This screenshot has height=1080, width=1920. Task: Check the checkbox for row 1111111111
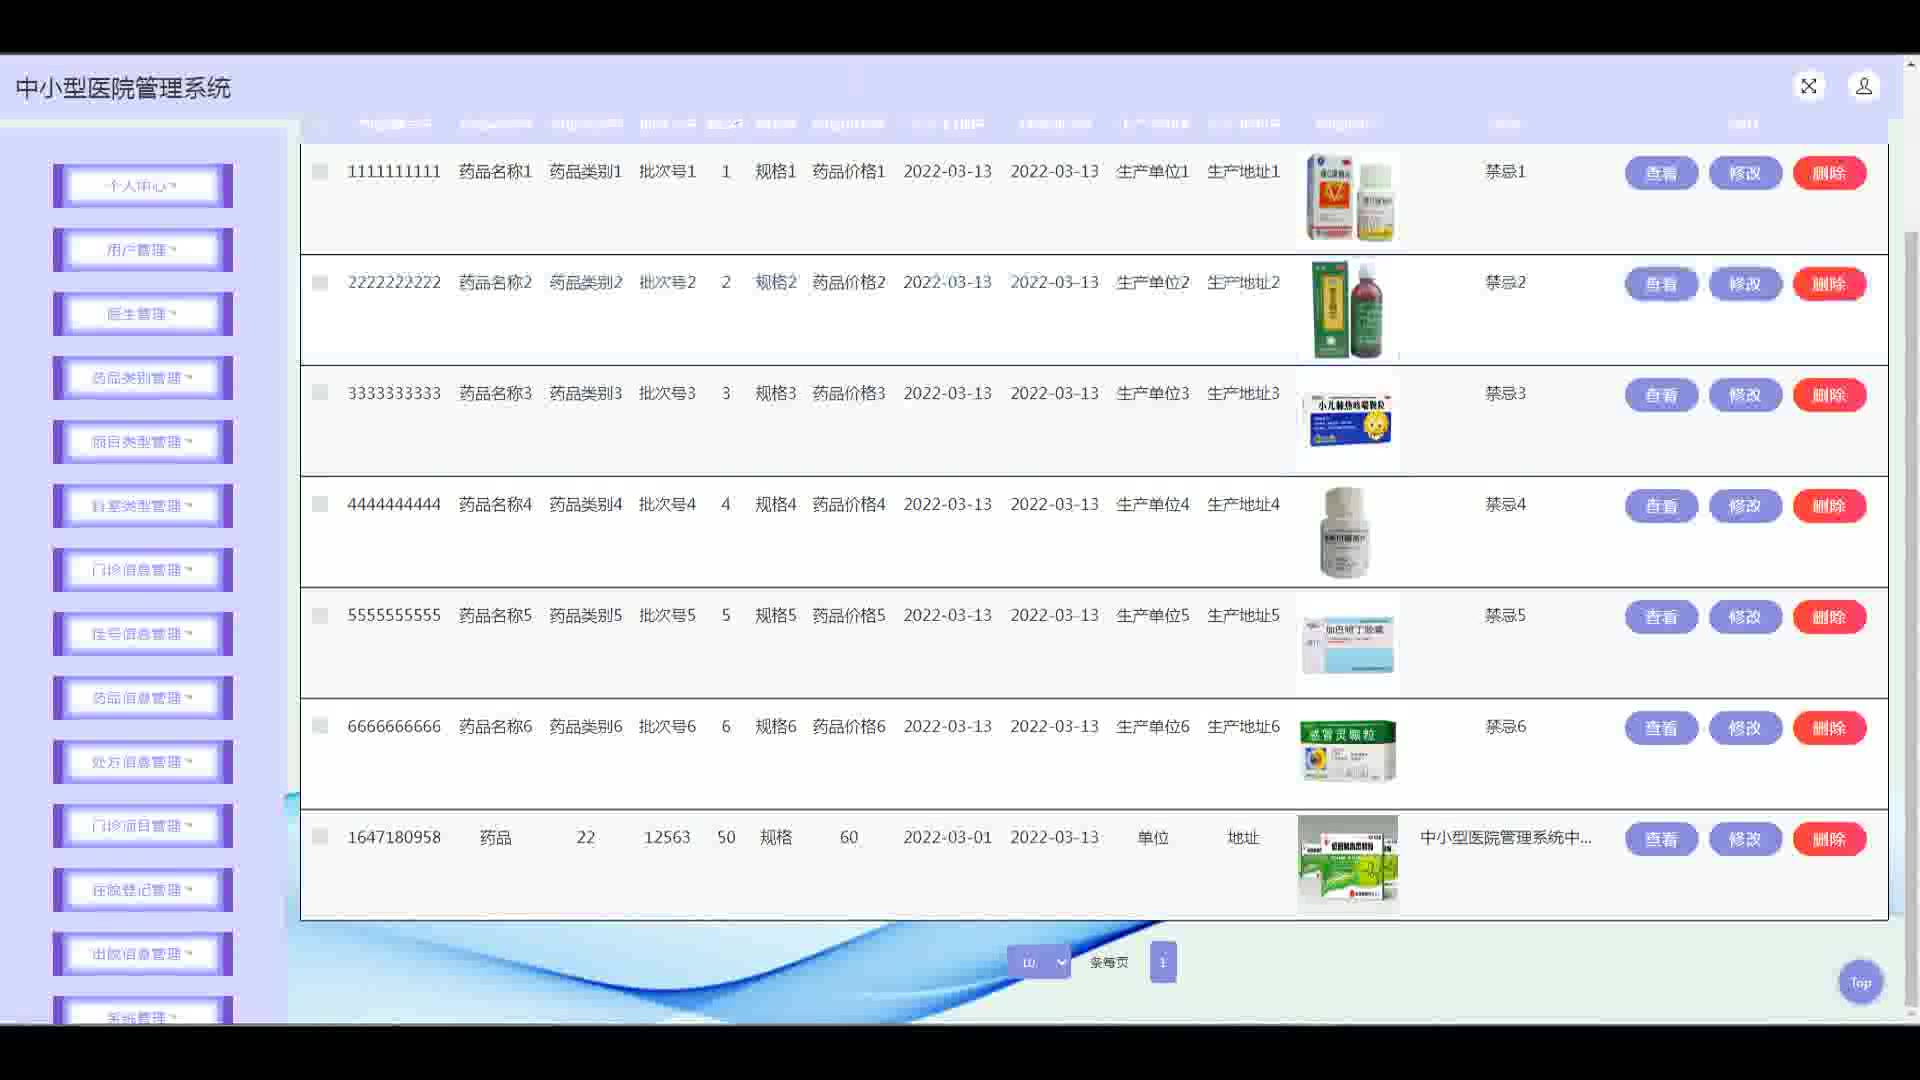[320, 172]
